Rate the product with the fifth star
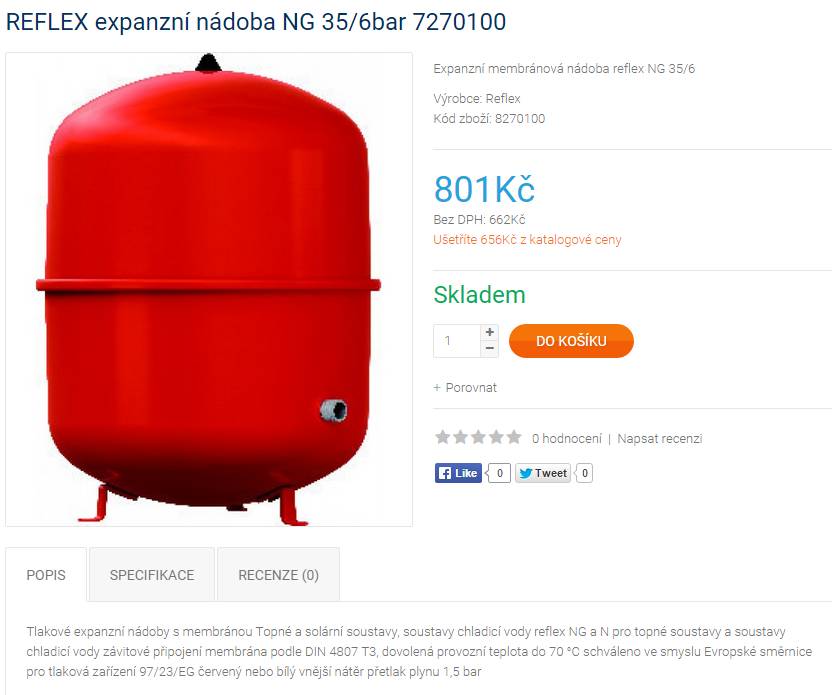The height and width of the screenshot is (695, 832). click(x=514, y=438)
